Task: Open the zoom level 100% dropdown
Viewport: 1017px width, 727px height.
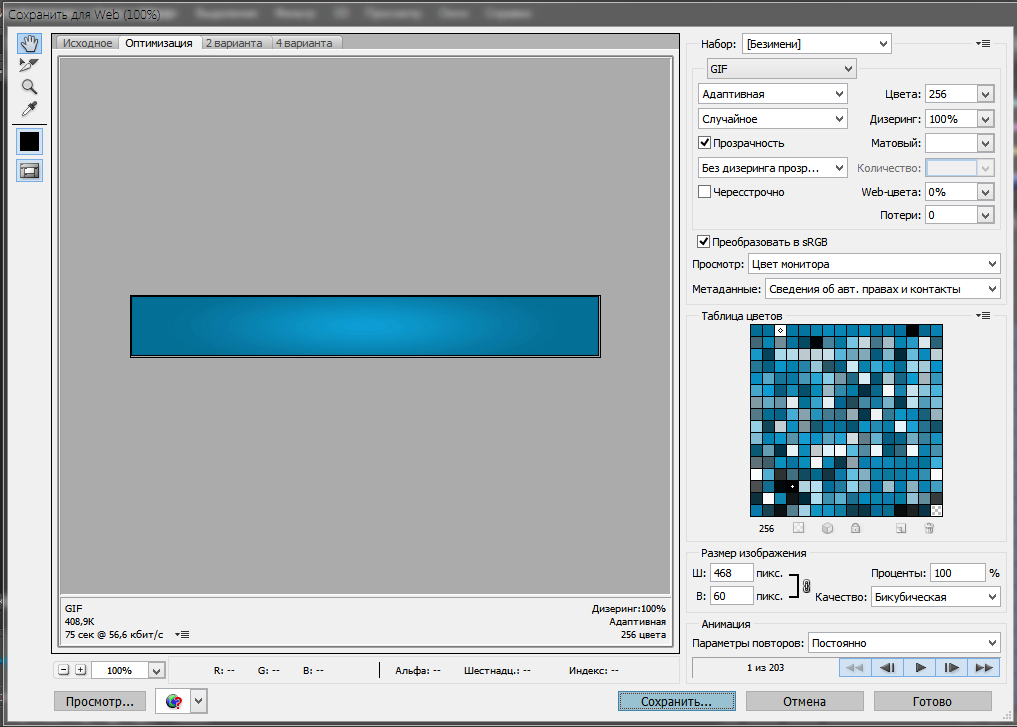Action: point(156,671)
